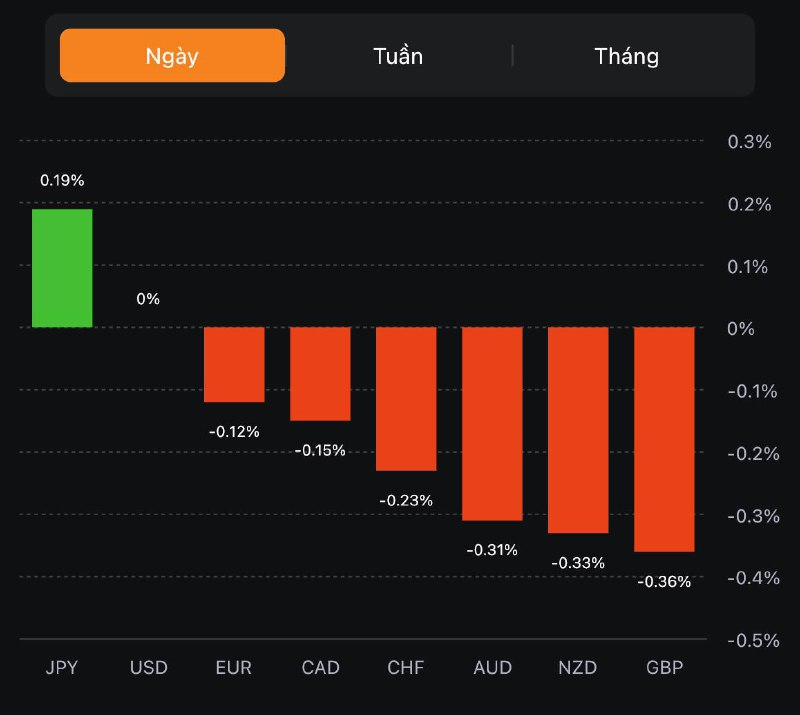The image size is (800, 715).
Task: Select the -0.36% value label
Action: 664,581
